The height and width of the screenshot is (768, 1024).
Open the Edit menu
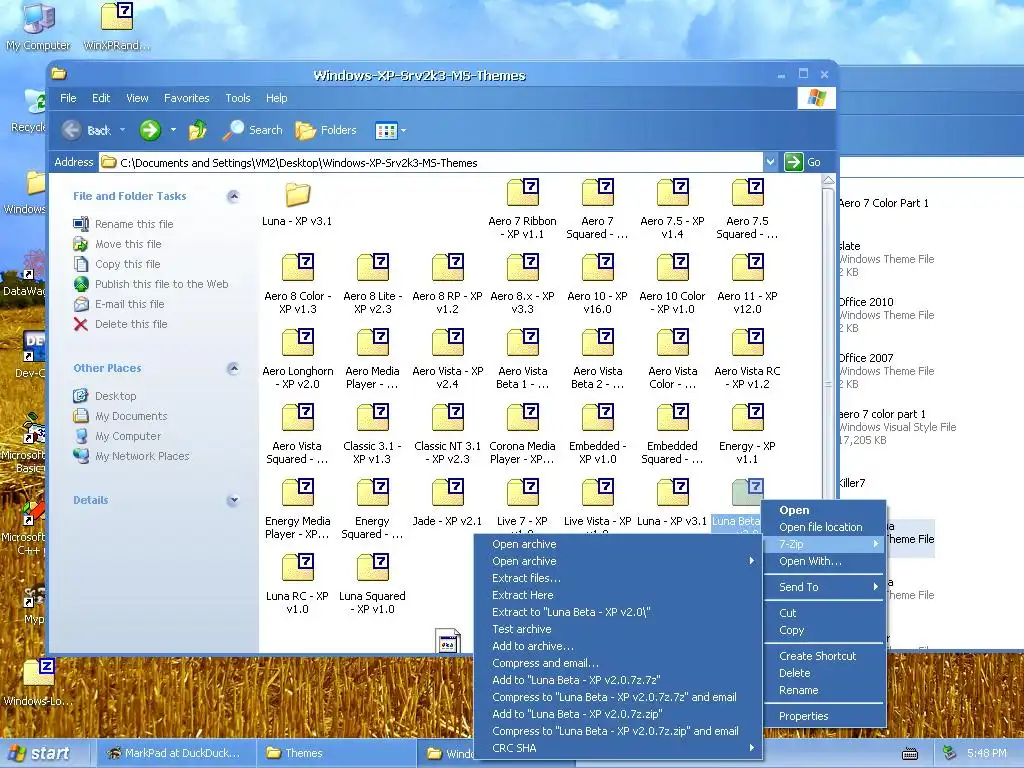click(101, 98)
